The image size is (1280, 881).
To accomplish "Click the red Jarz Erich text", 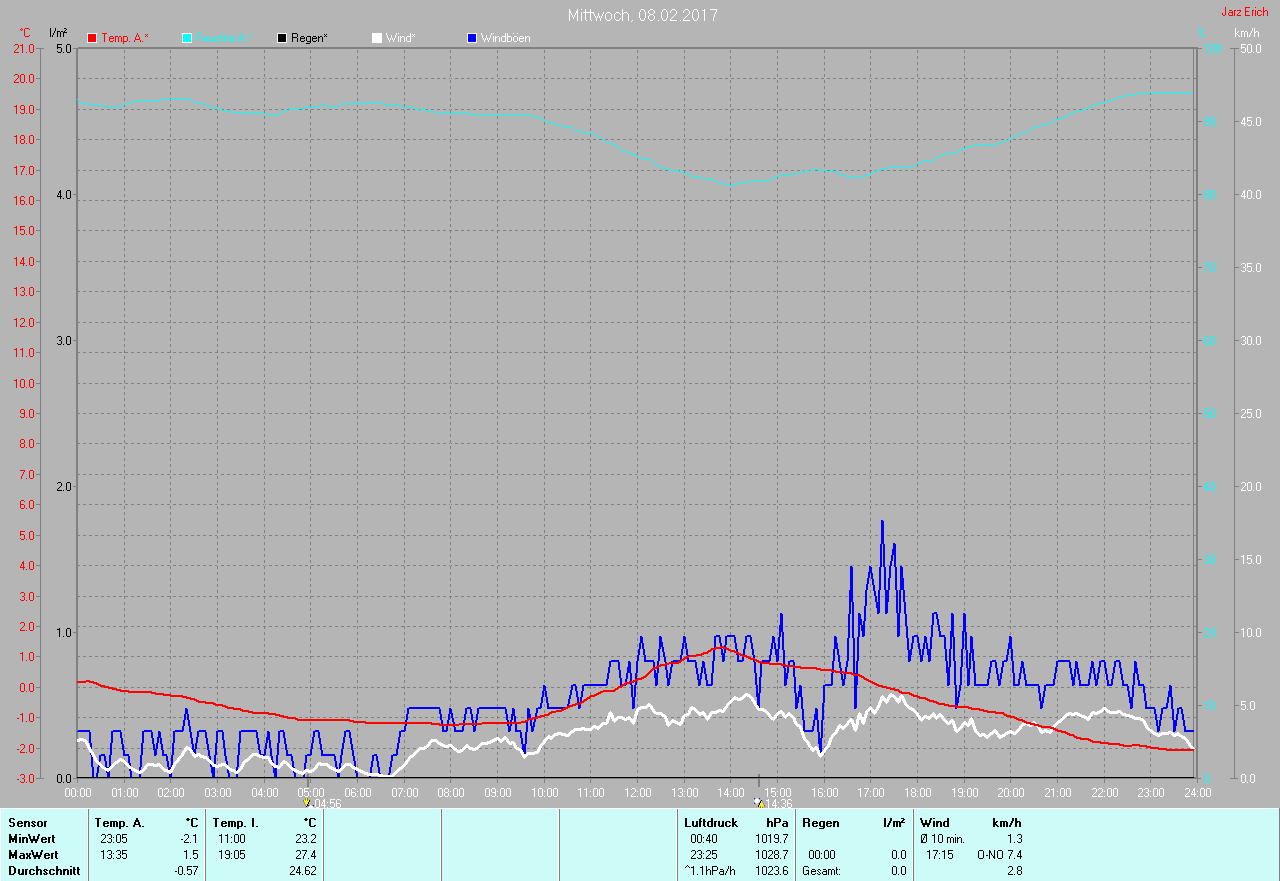I will click(x=1244, y=12).
